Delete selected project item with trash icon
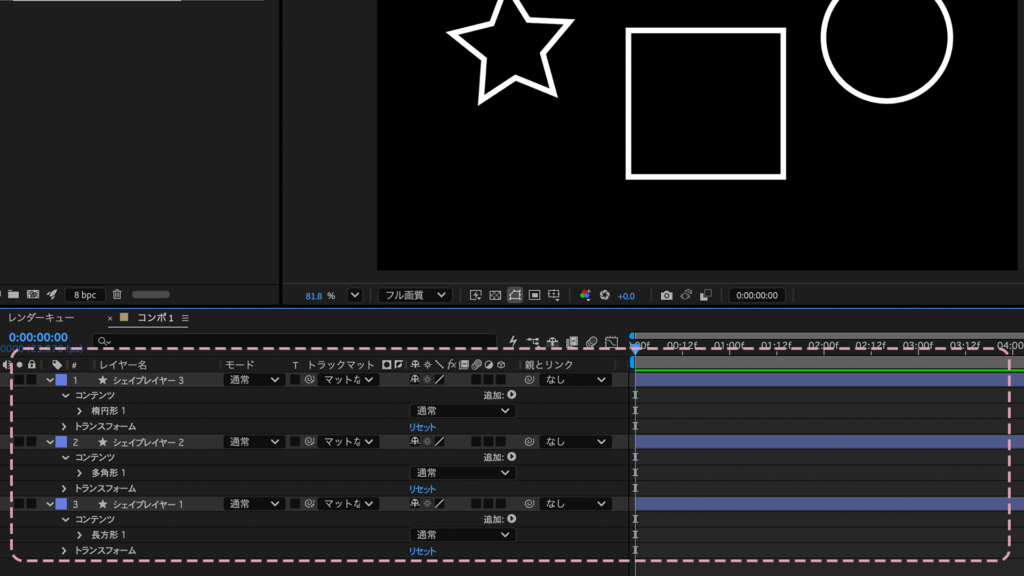 point(117,295)
